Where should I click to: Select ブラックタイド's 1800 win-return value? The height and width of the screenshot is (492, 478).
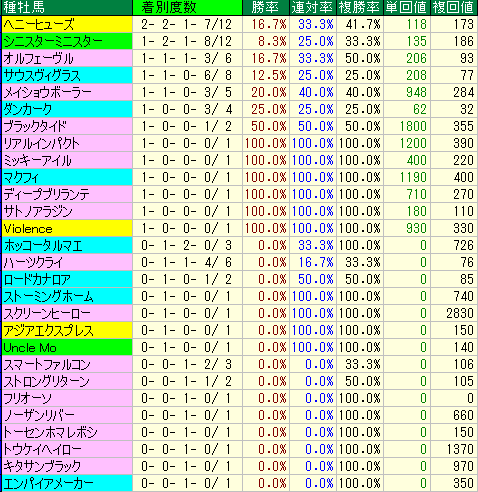click(413, 126)
